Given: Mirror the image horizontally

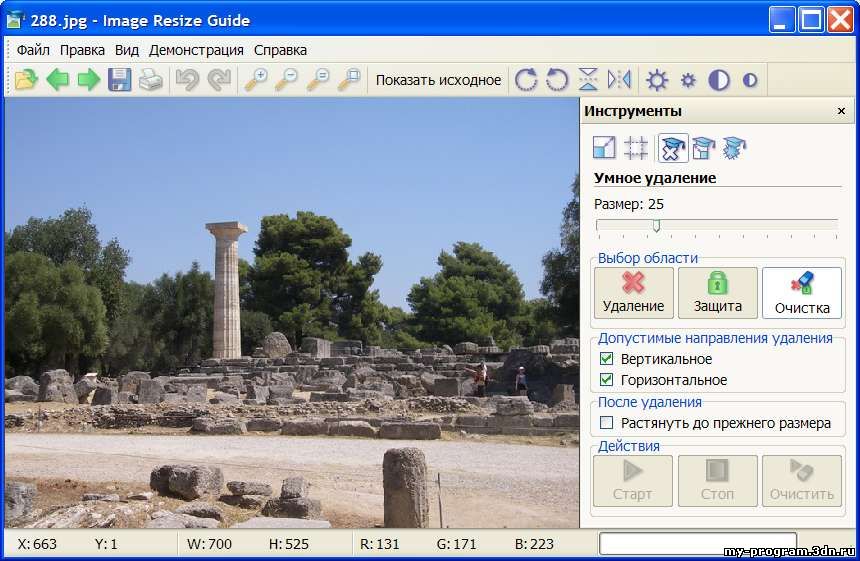Looking at the screenshot, I should (619, 80).
